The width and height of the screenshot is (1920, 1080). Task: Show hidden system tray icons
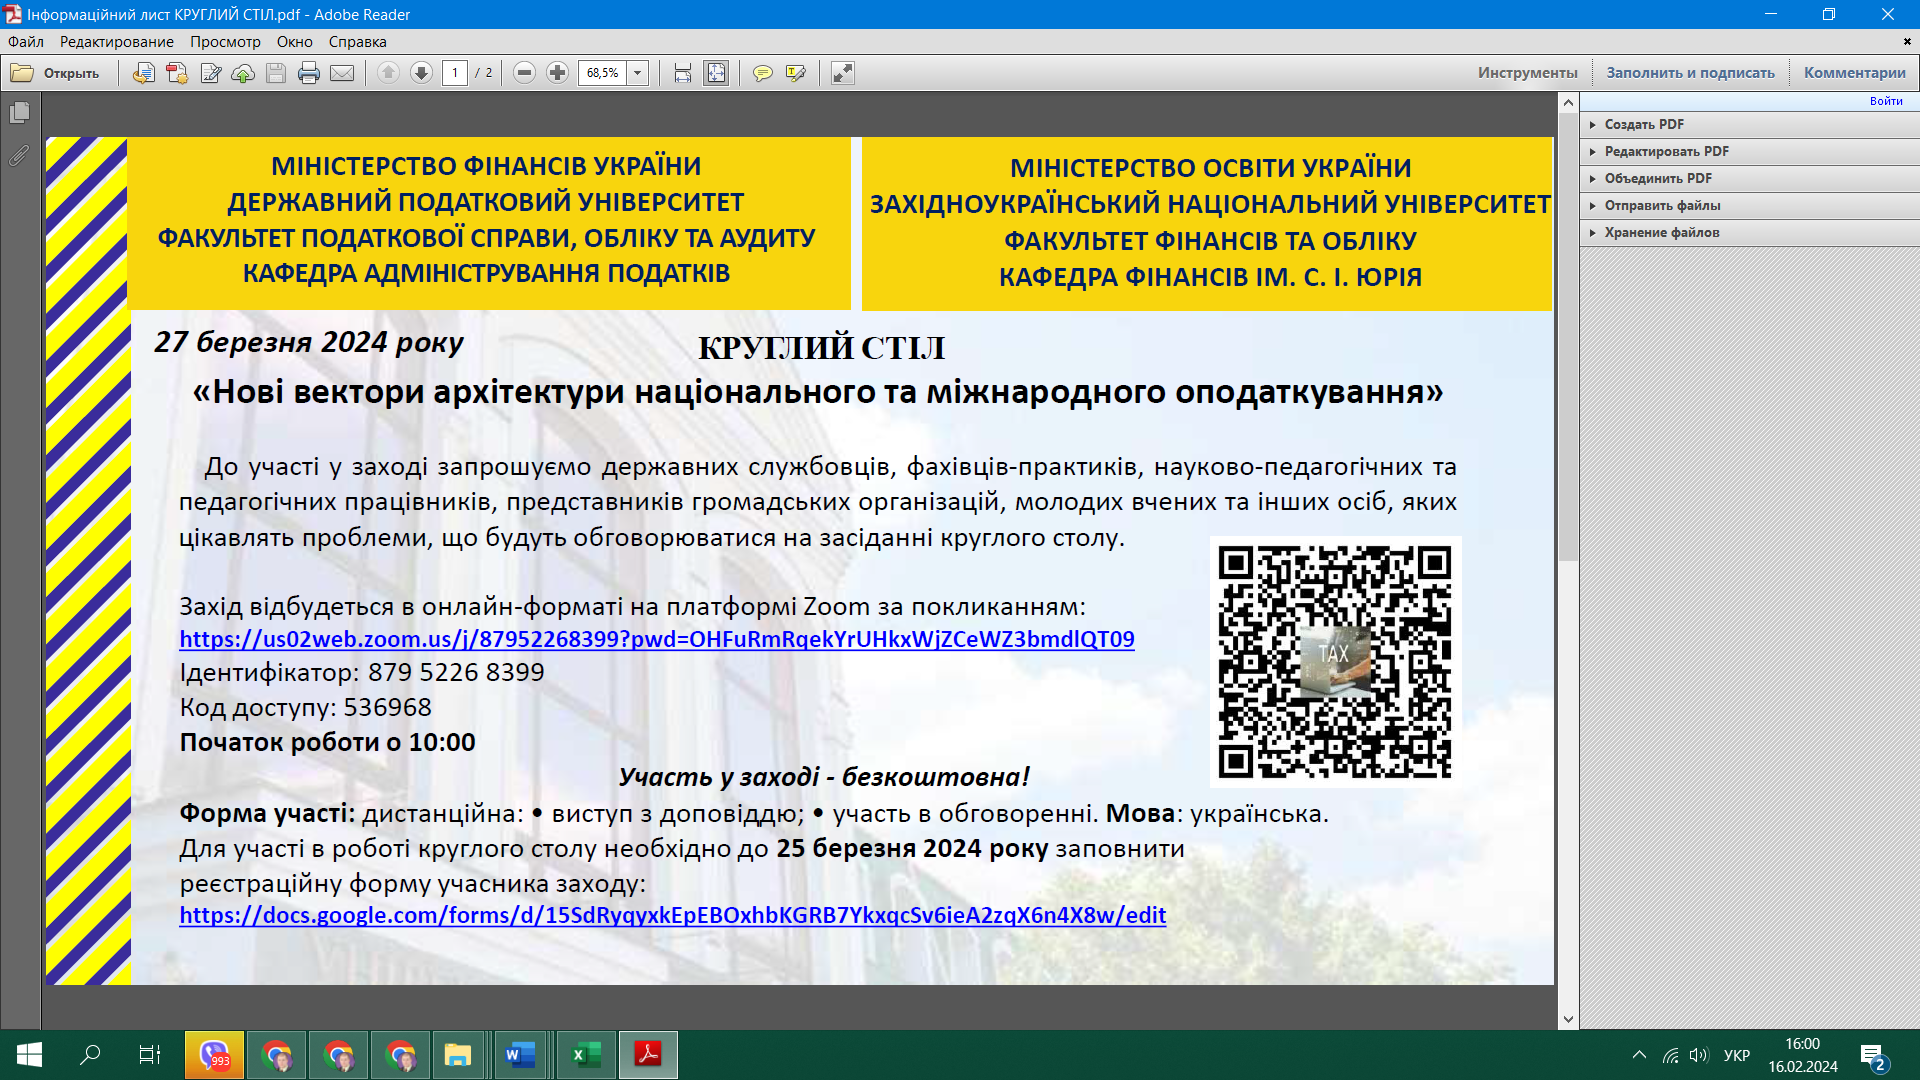1639,1055
